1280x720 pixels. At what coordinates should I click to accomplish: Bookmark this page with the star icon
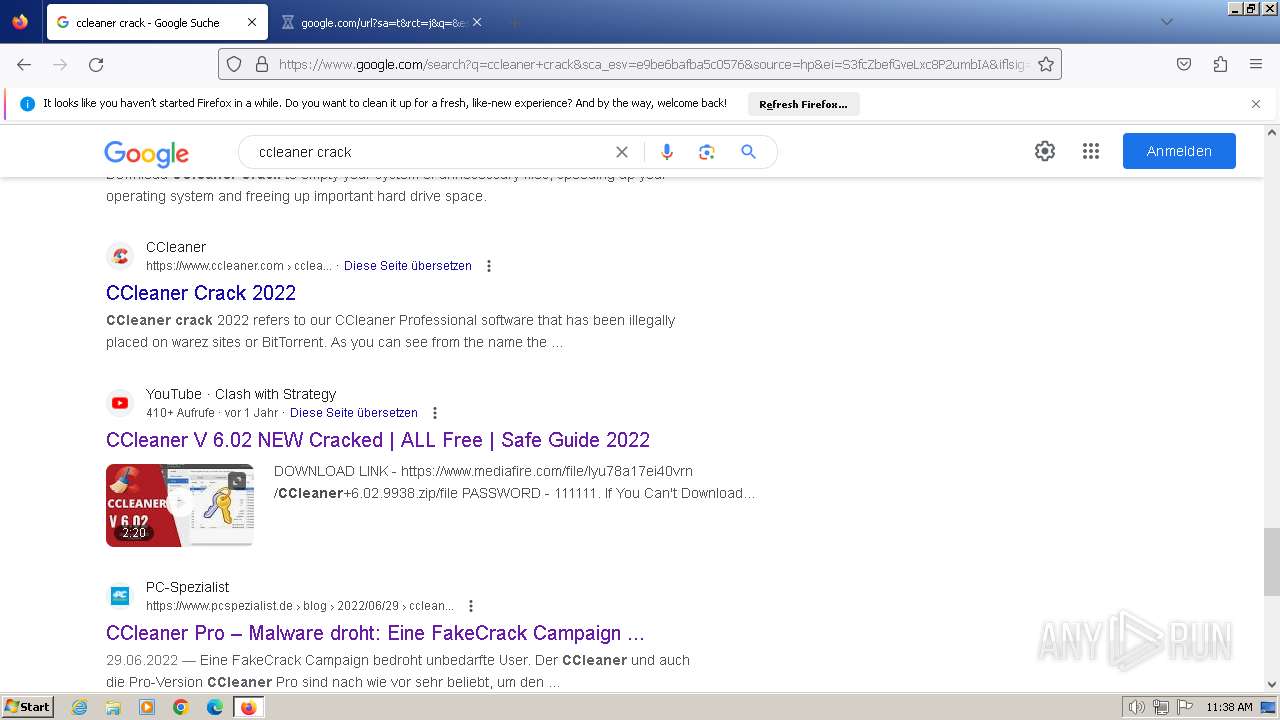tap(1046, 64)
